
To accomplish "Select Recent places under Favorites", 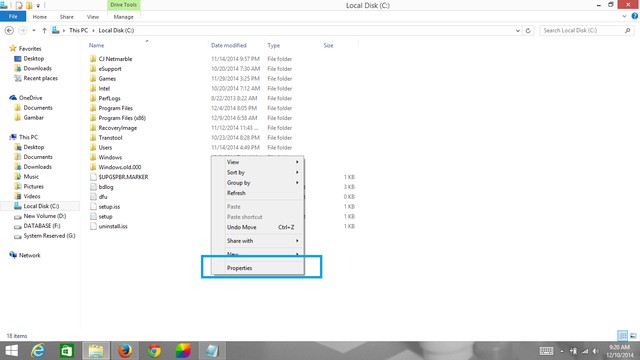I will point(40,78).
